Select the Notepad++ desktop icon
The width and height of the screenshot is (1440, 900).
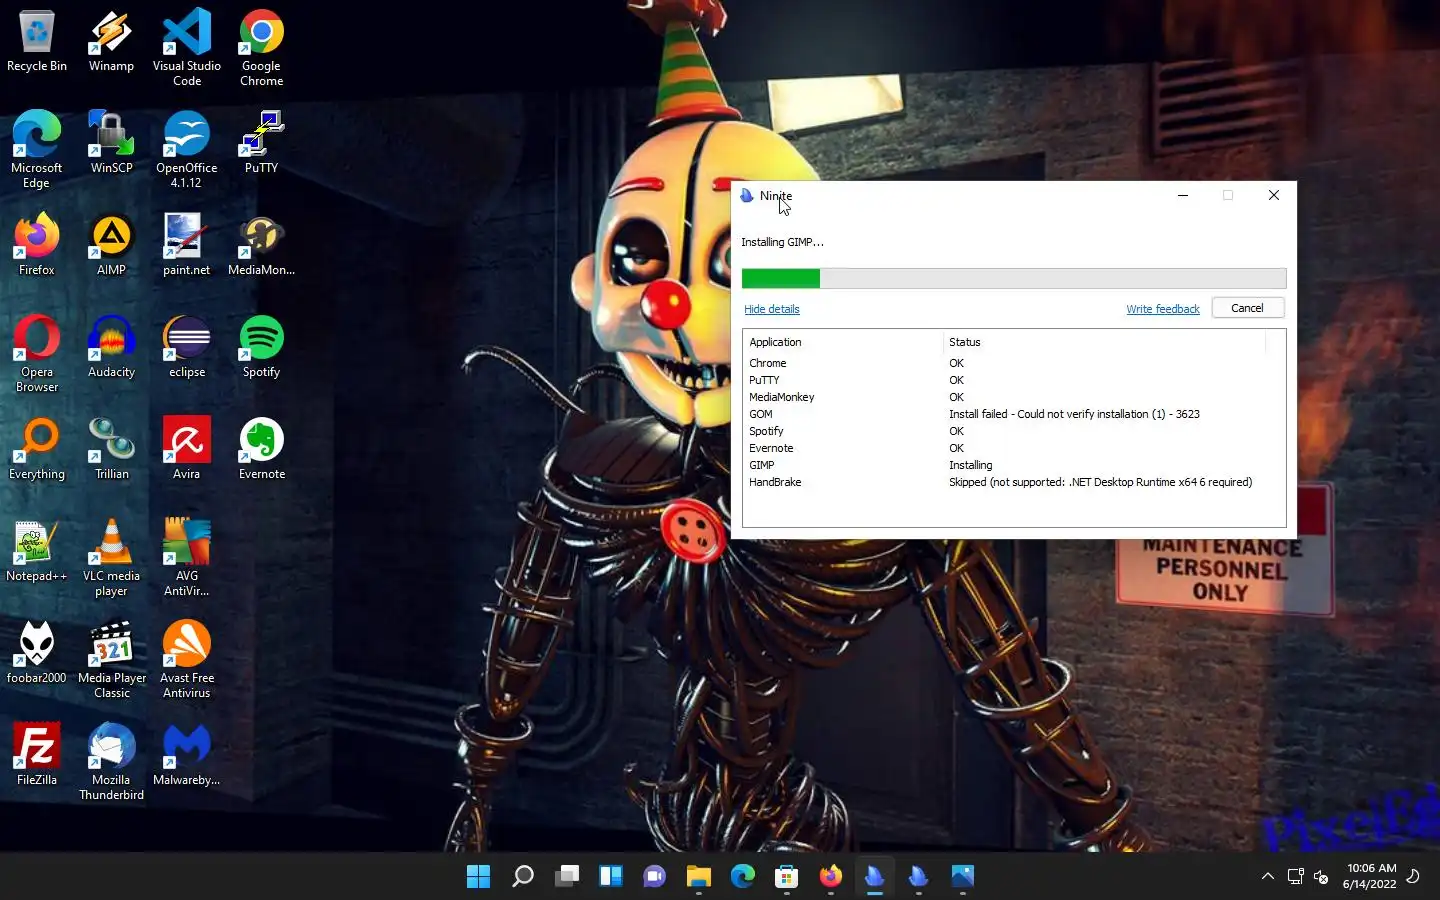click(37, 550)
